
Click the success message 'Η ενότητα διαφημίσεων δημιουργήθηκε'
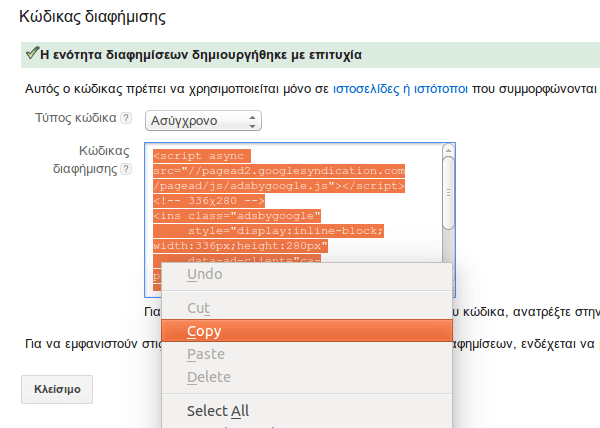201,55
